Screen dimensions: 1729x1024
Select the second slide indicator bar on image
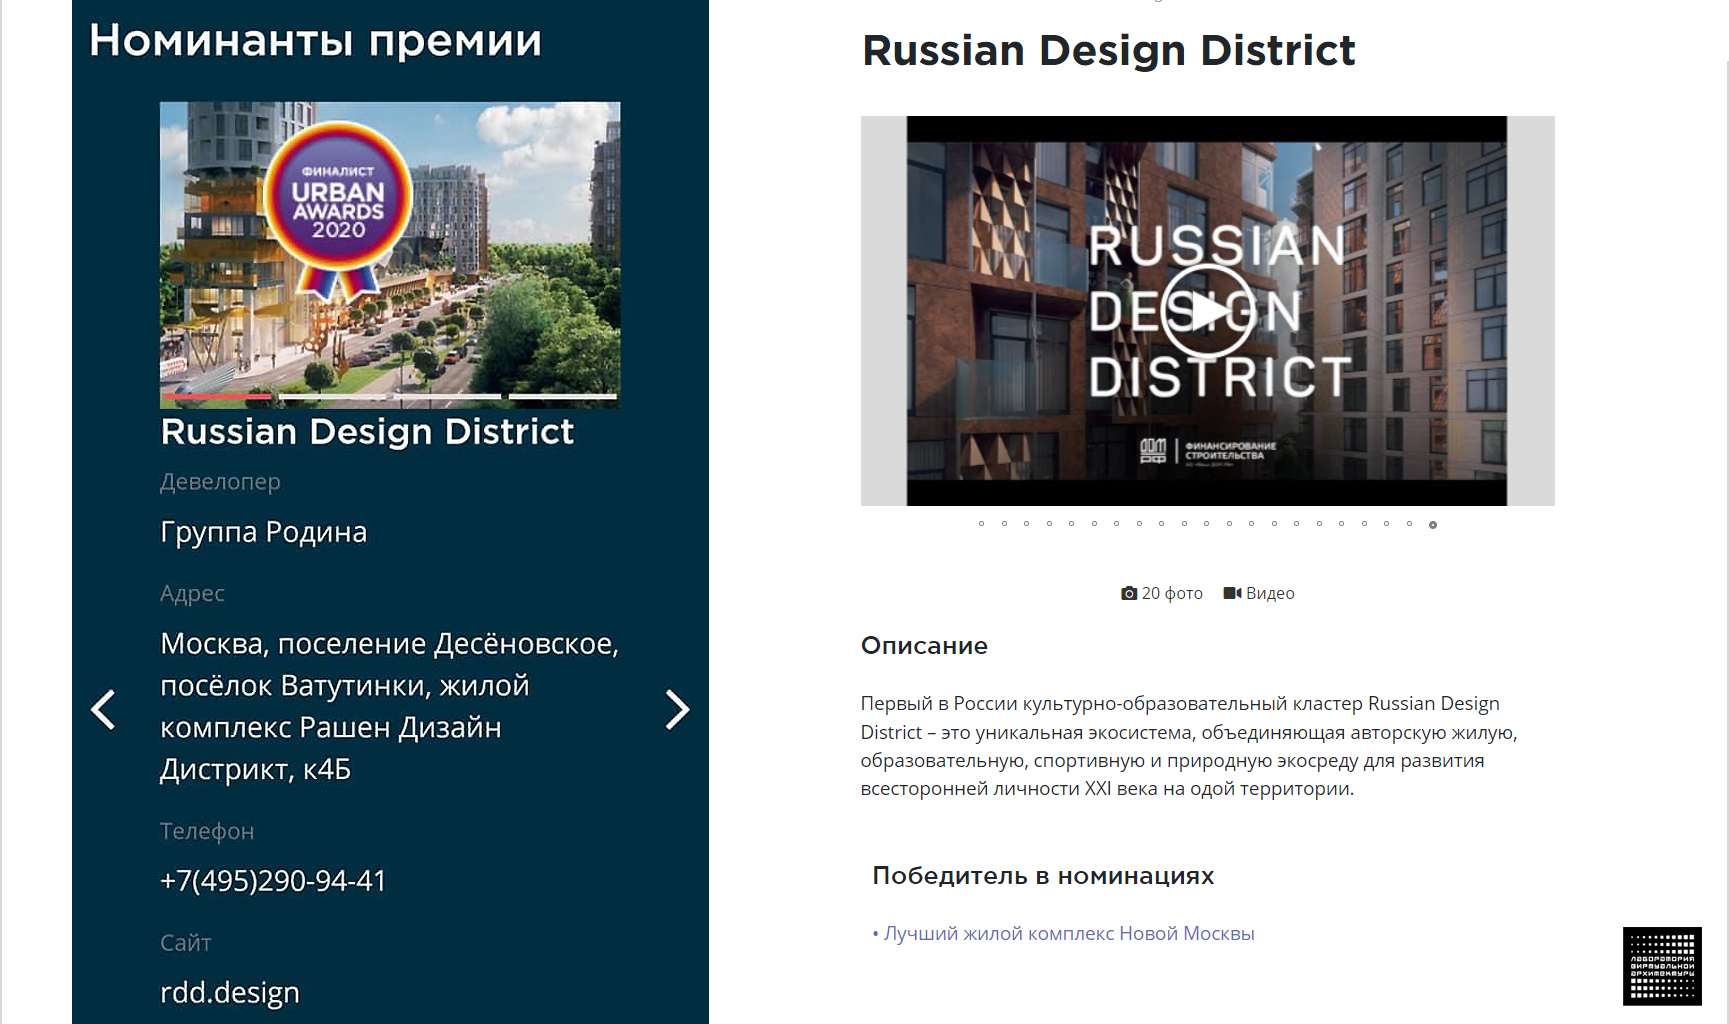(332, 397)
